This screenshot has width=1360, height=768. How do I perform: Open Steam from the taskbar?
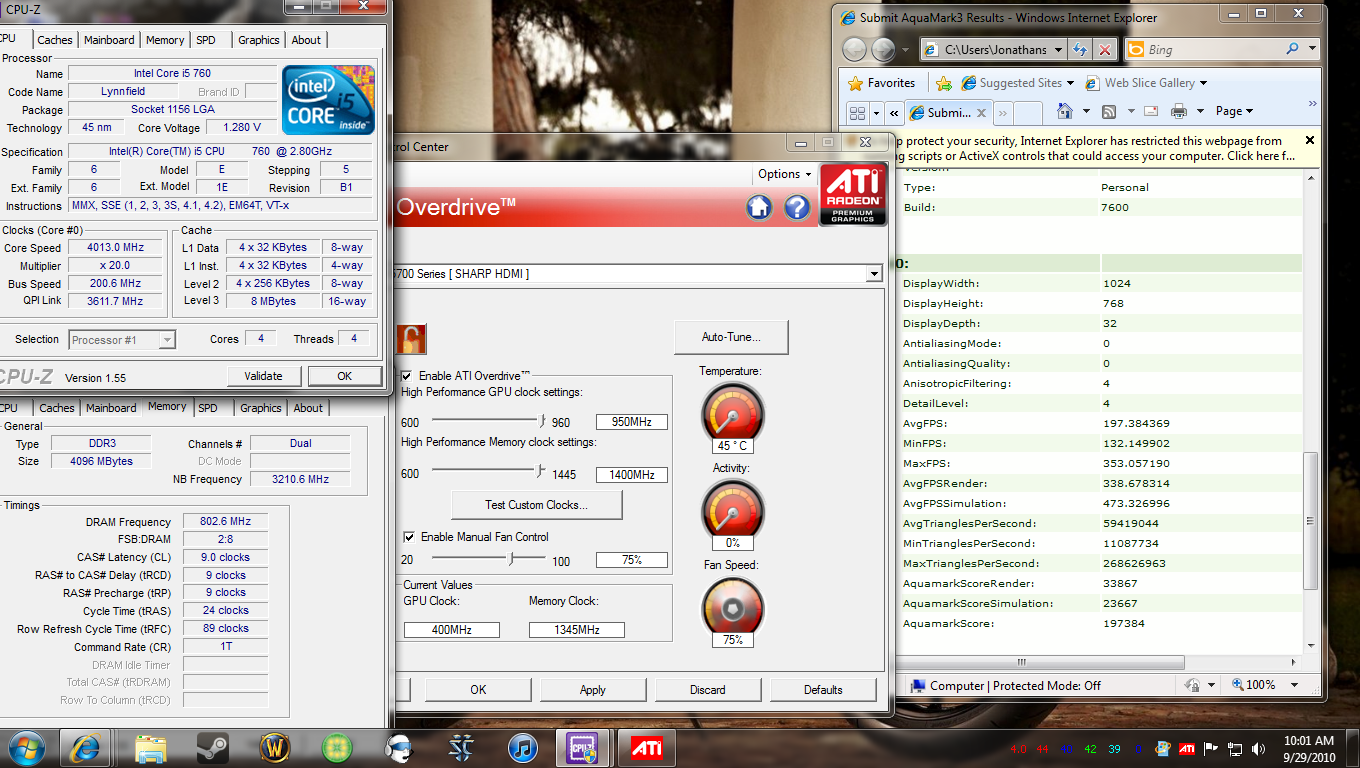[x=212, y=747]
